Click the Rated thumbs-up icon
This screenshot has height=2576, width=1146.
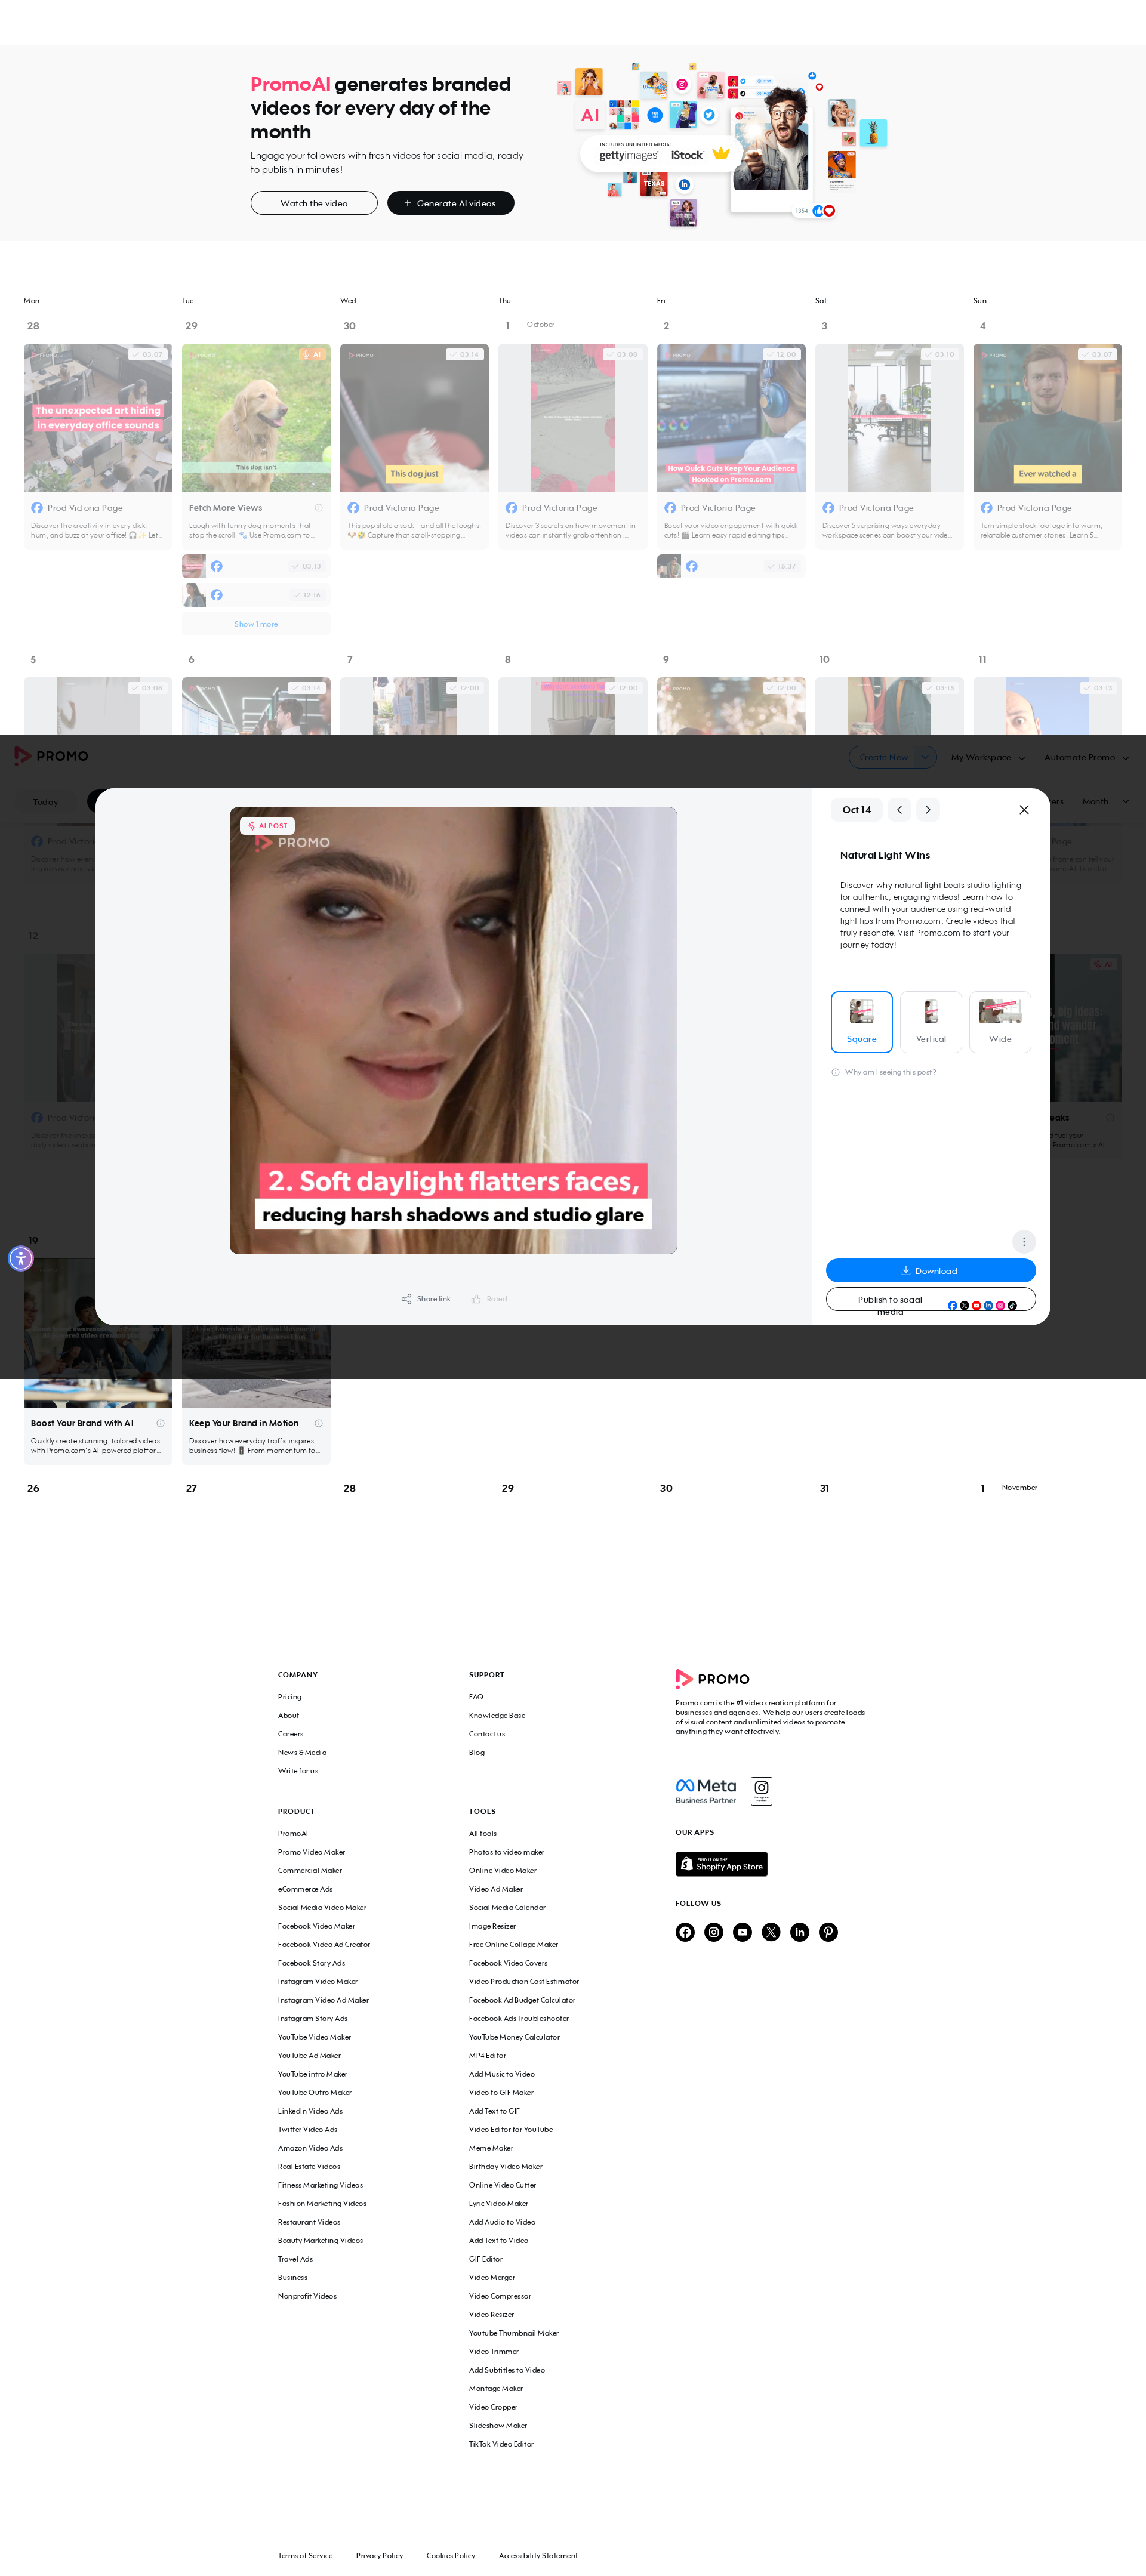[x=476, y=1299]
